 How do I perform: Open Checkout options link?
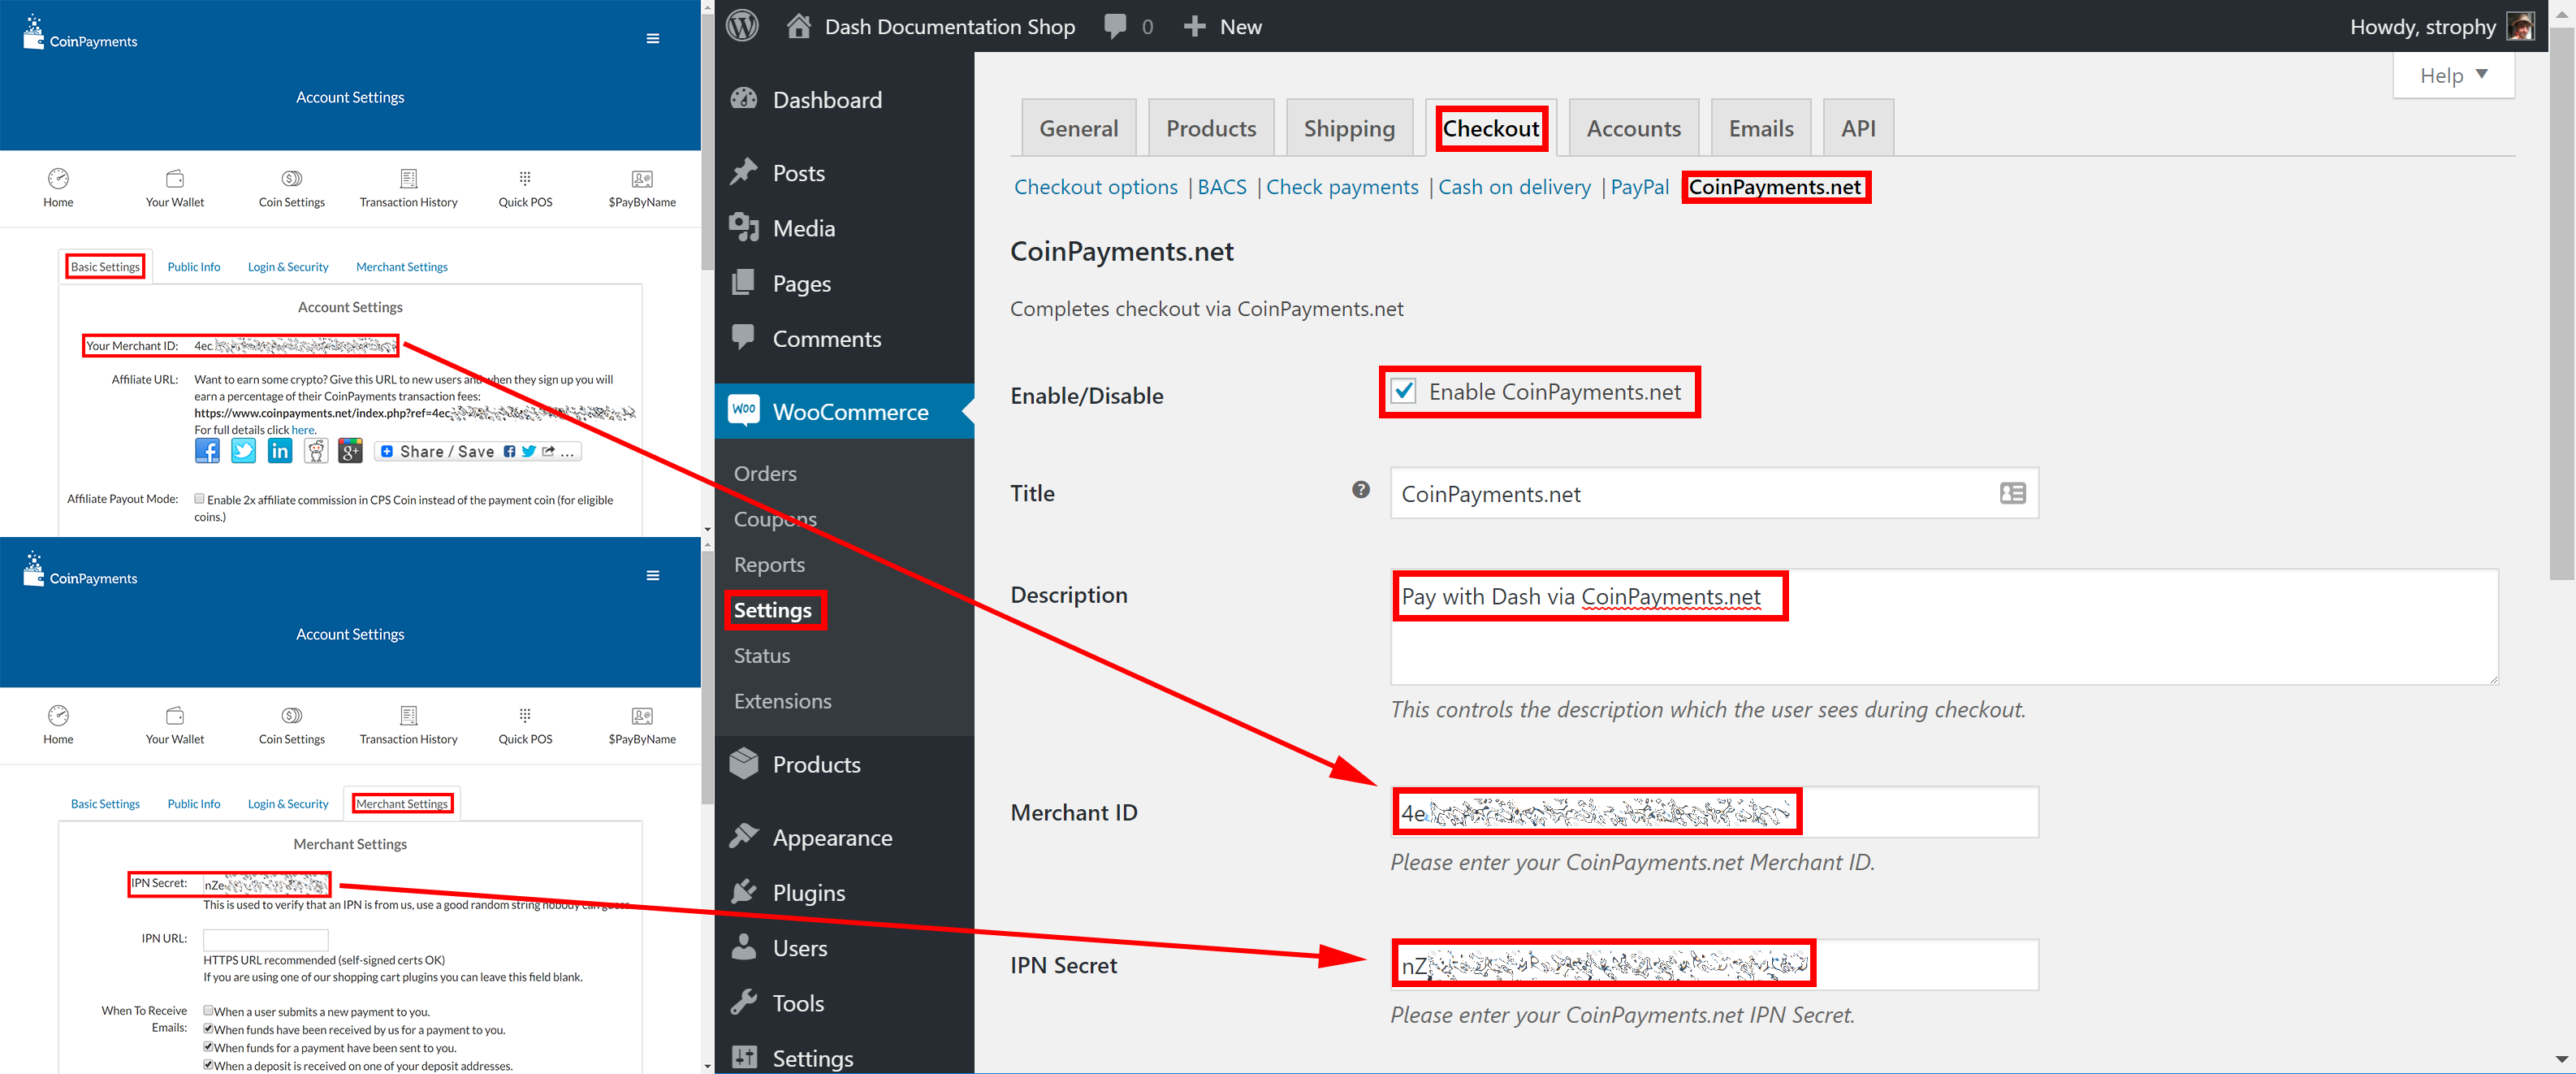click(x=1096, y=187)
